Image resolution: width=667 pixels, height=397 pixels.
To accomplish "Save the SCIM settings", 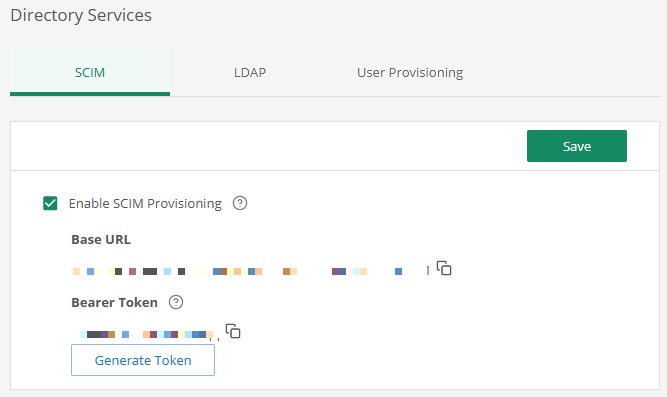I will [577, 146].
